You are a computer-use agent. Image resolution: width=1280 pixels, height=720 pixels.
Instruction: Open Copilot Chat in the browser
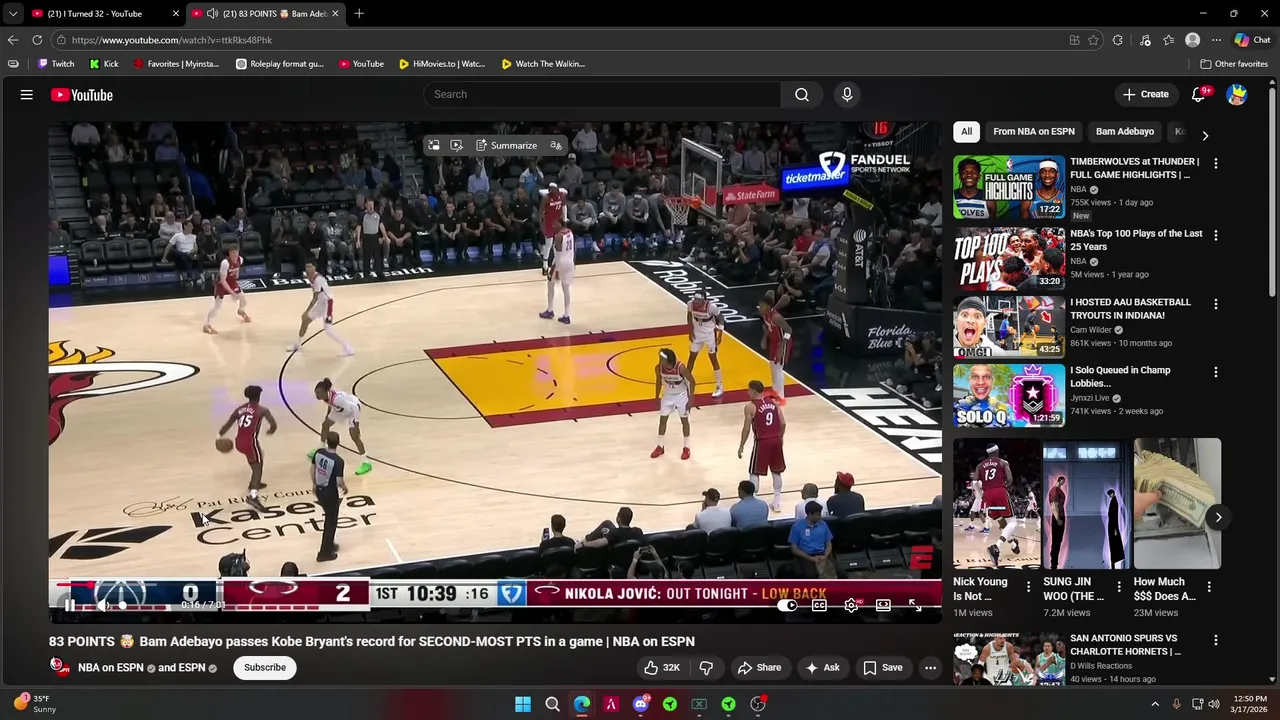(x=1252, y=40)
